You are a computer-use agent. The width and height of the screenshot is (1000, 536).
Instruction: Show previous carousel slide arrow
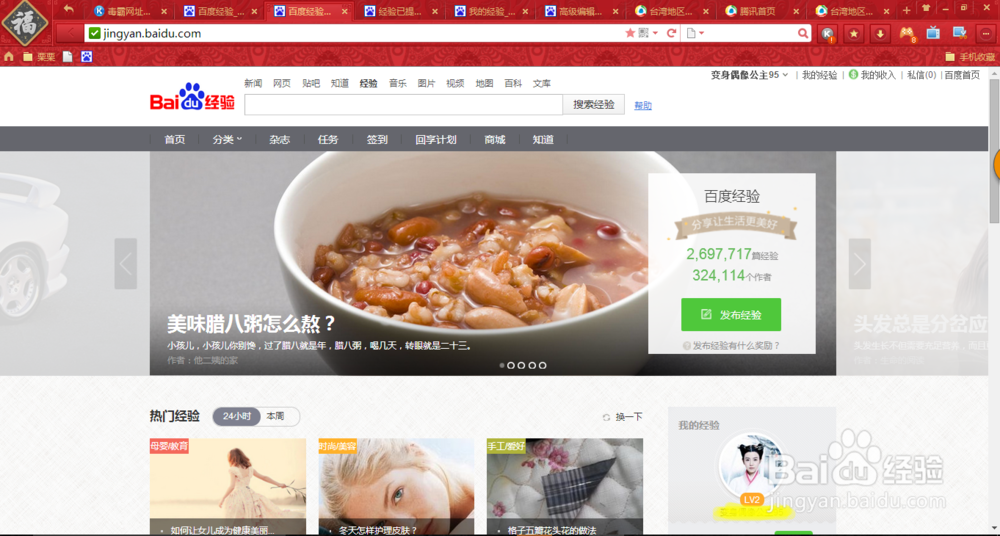126,264
